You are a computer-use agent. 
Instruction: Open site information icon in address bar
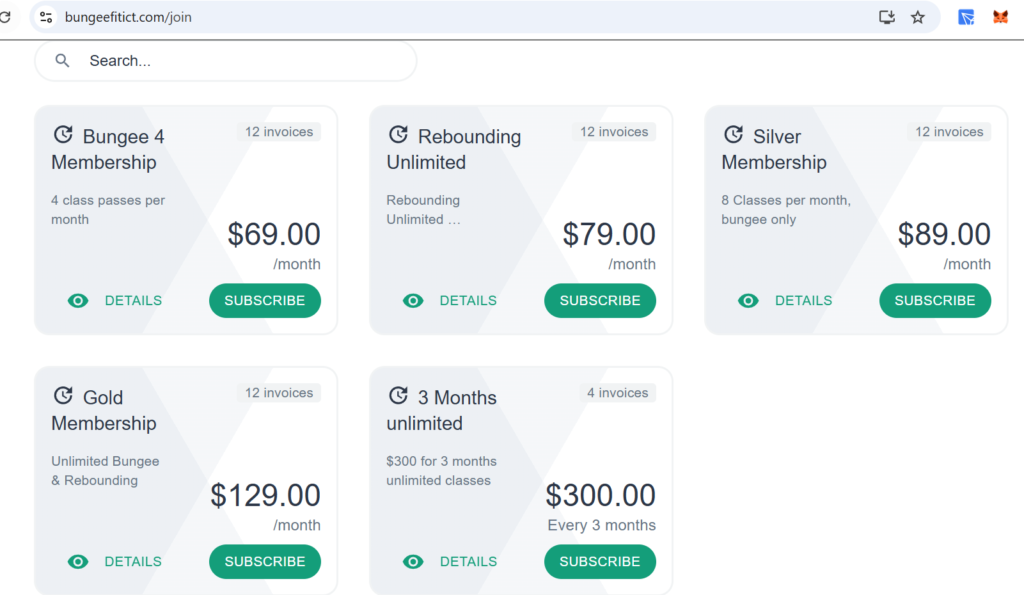click(46, 17)
